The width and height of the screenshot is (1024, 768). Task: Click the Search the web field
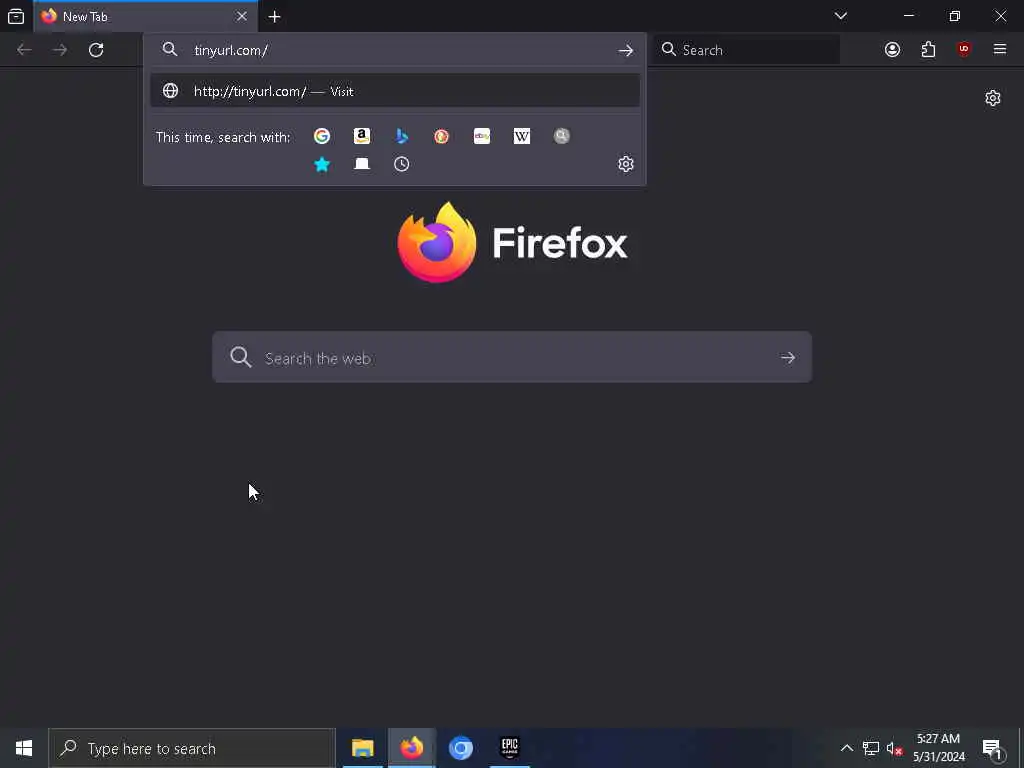tap(512, 357)
